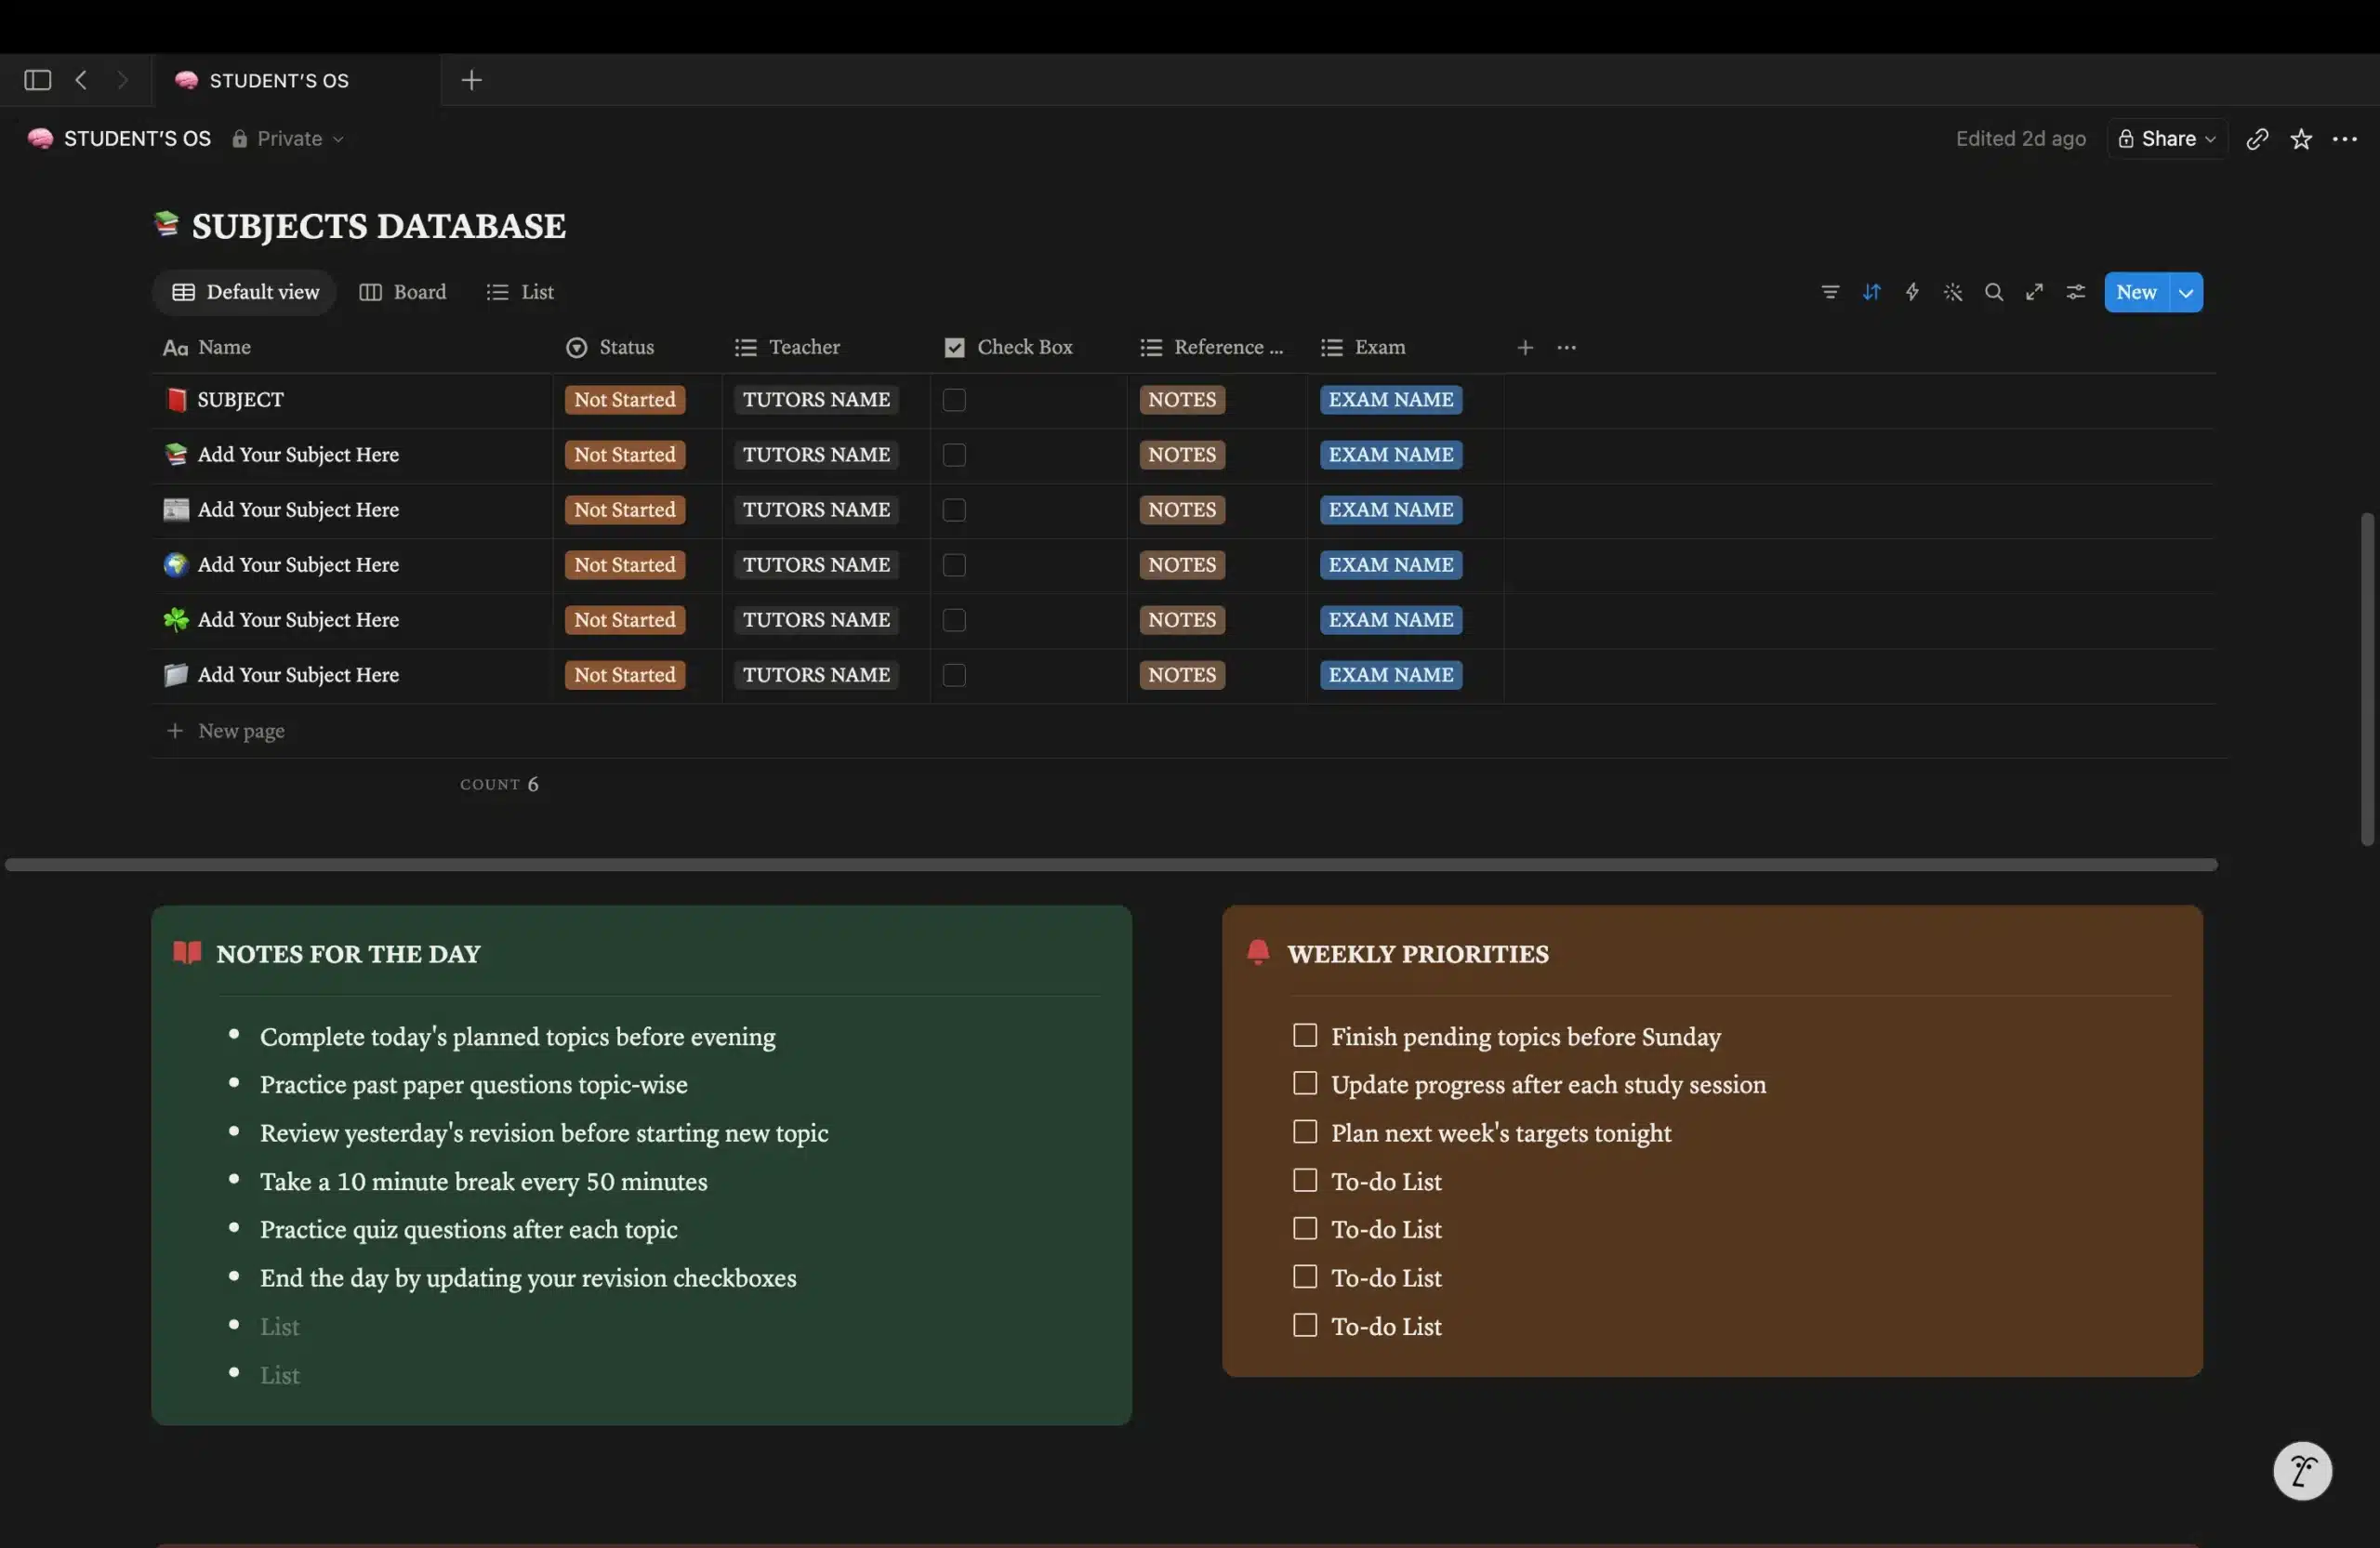2380x1548 pixels.
Task: Open the page more-options ellipsis menu
Action: [x=2345, y=139]
